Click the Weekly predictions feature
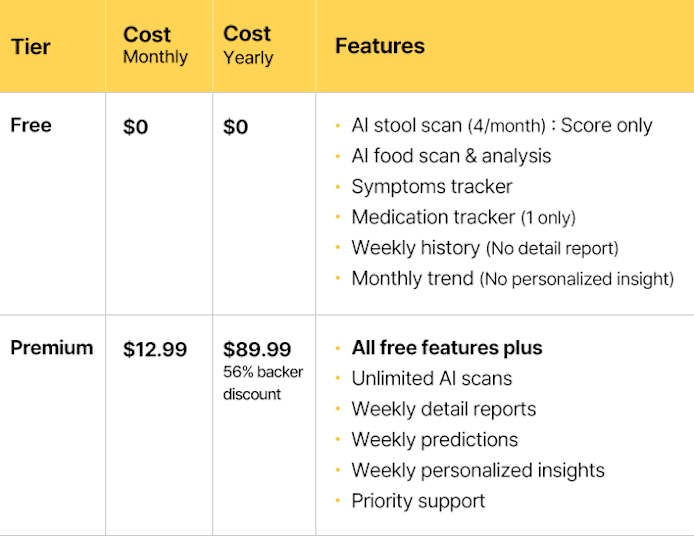 [x=434, y=440]
